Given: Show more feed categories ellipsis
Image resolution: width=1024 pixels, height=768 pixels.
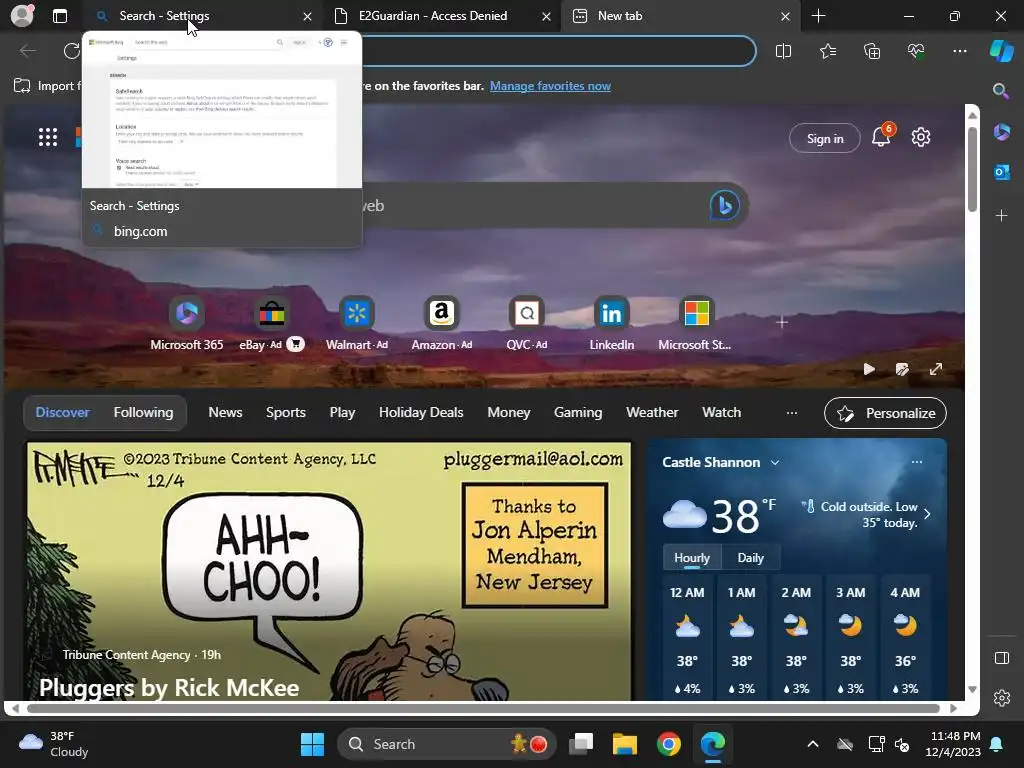Looking at the screenshot, I should tap(792, 413).
